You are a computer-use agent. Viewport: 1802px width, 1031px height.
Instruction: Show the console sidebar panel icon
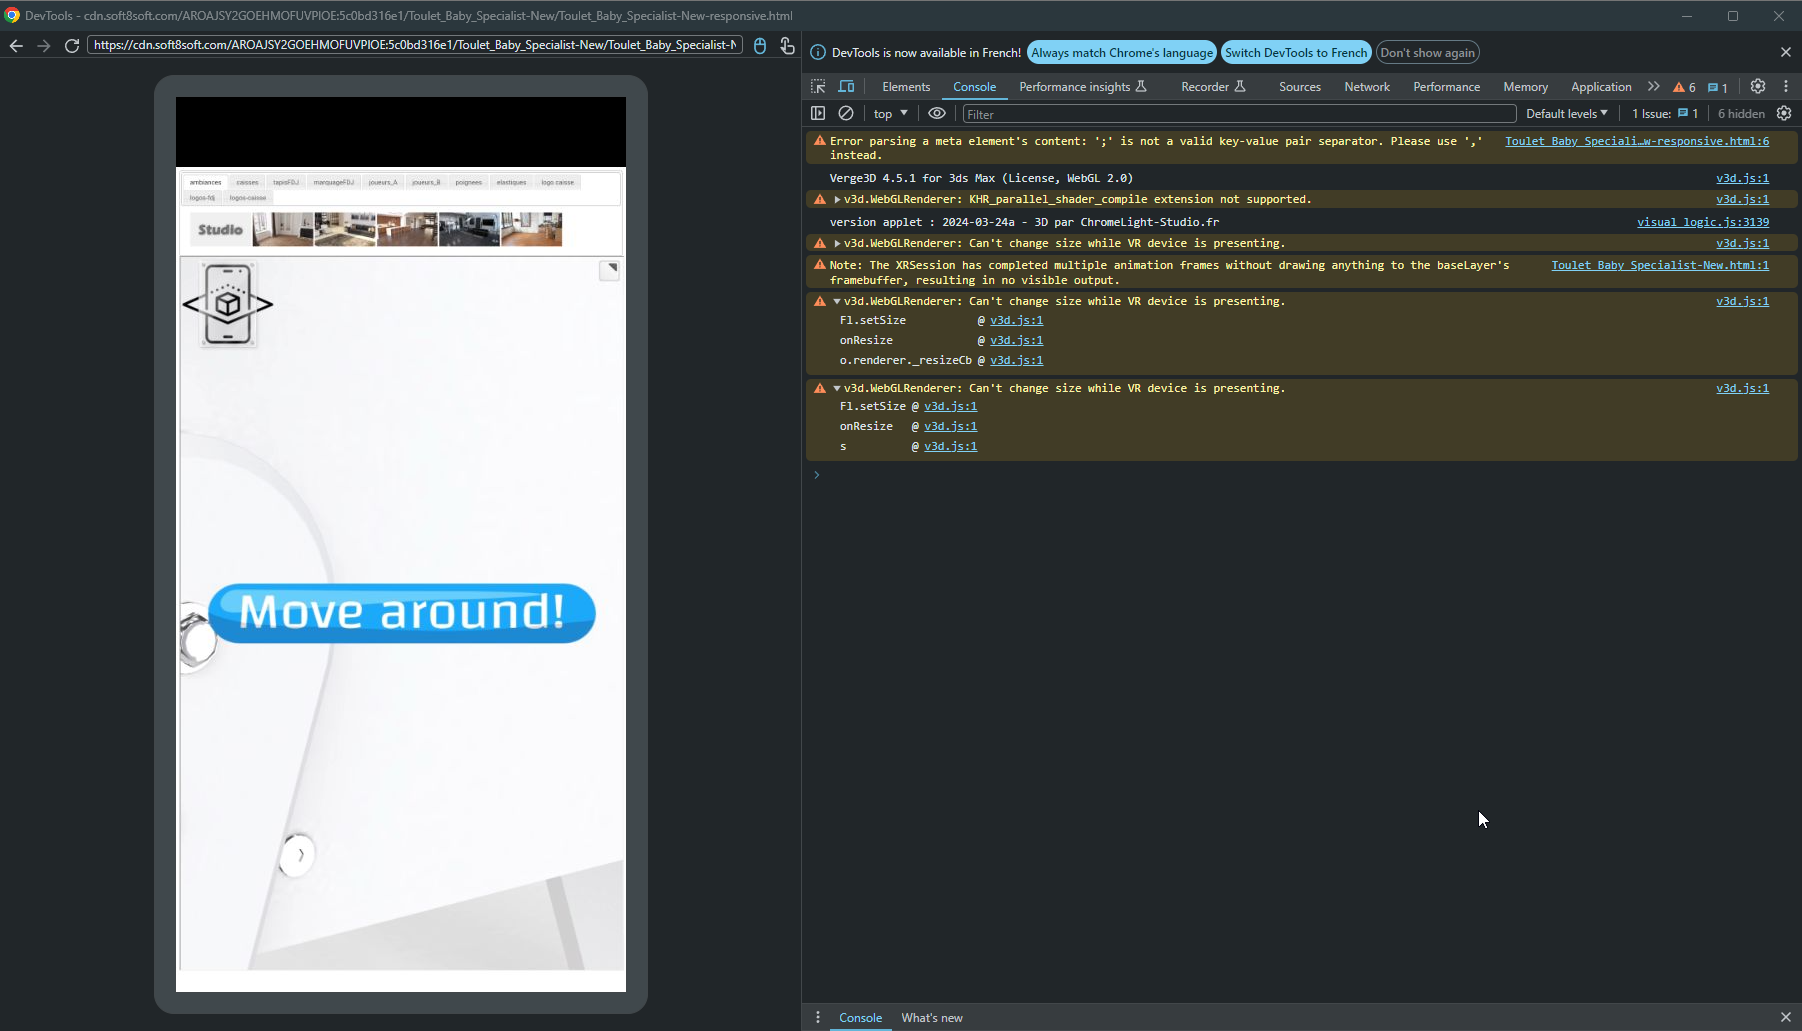pos(818,114)
